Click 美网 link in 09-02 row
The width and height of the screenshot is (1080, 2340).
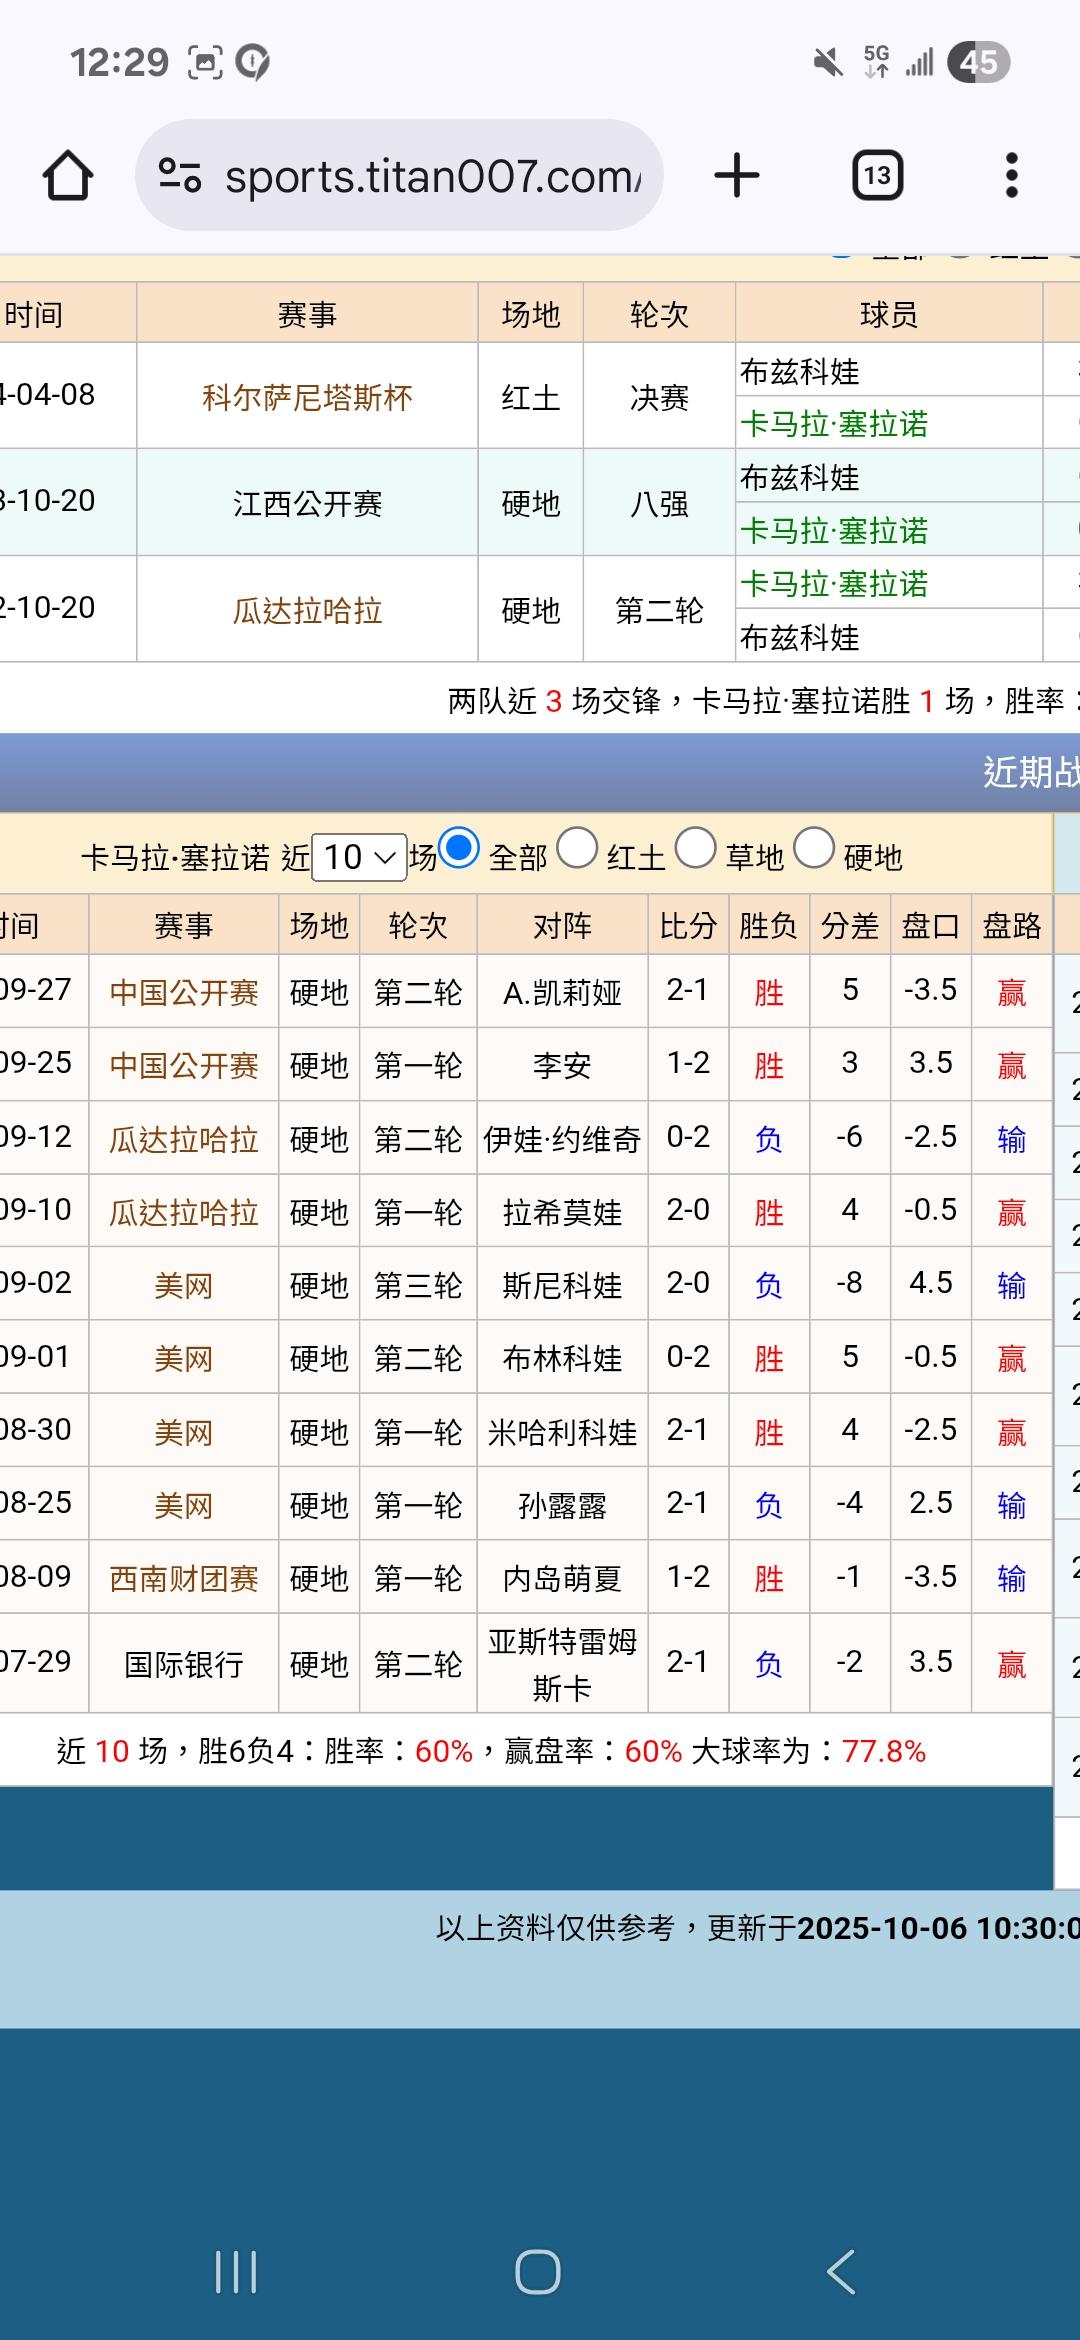point(184,1285)
